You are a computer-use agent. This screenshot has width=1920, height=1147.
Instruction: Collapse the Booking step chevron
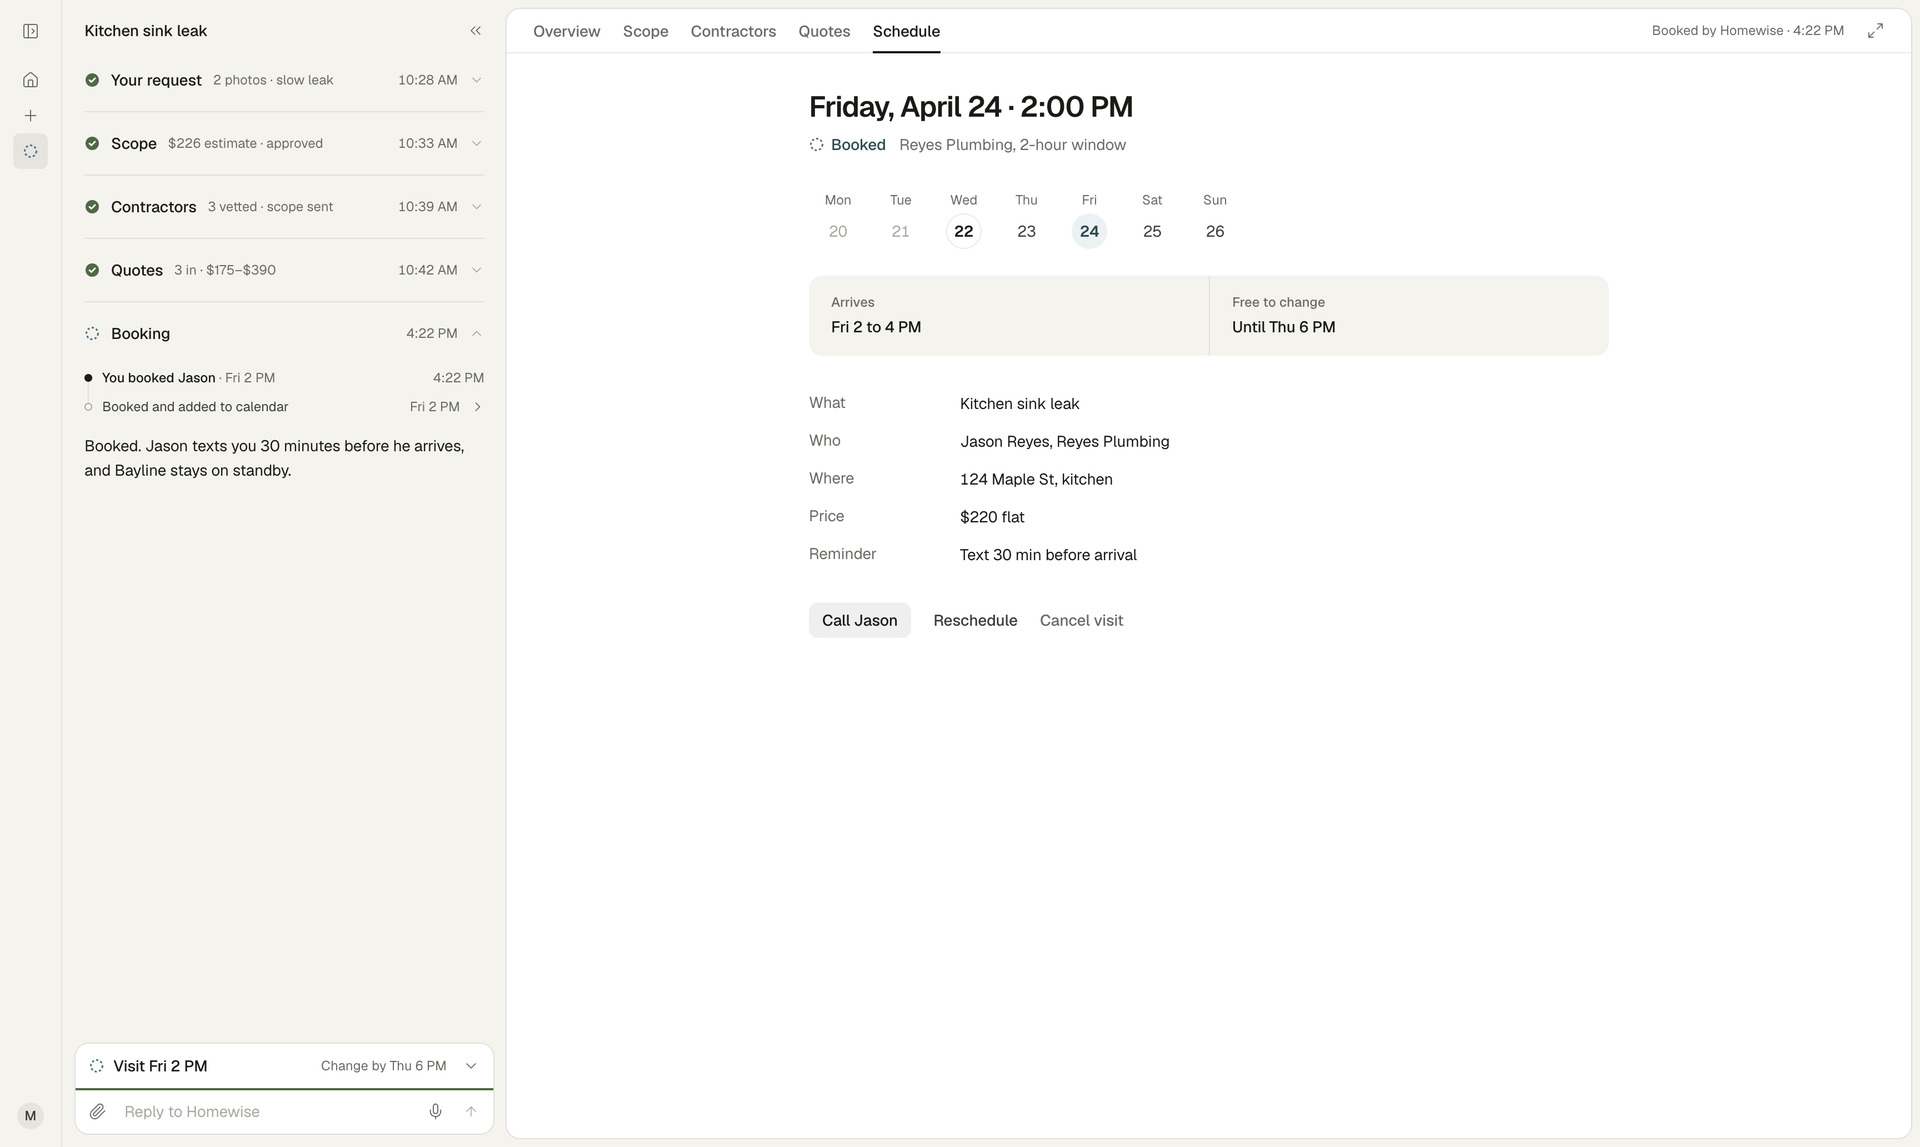pyautogui.click(x=477, y=333)
